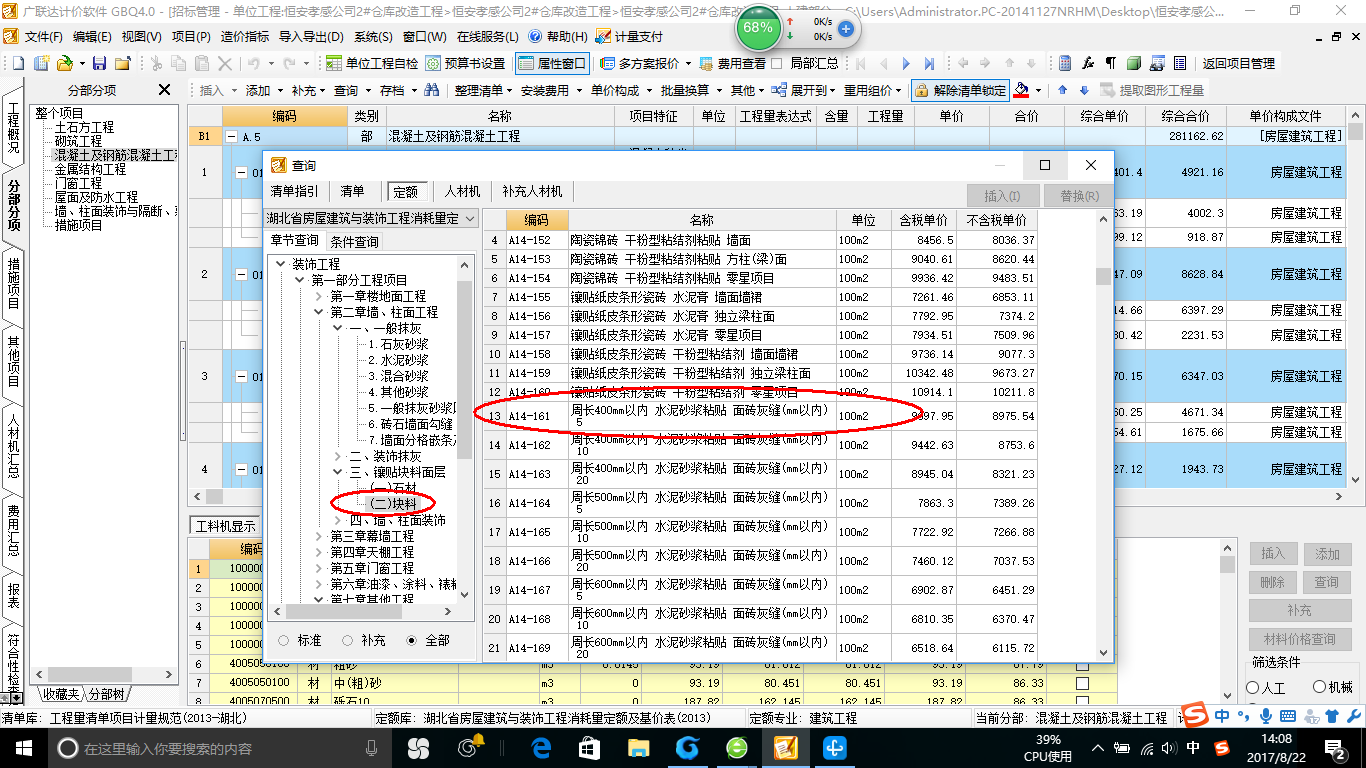
Task: Click 材料价格查询 button
Action: [1300, 639]
